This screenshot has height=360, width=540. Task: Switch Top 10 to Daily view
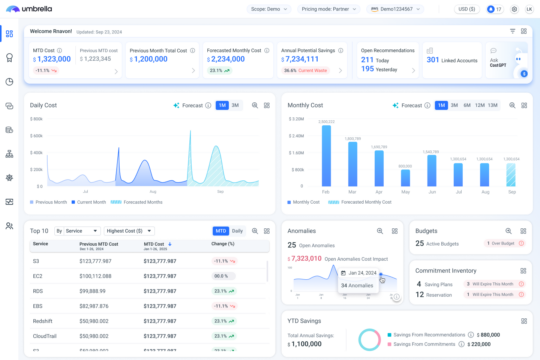pyautogui.click(x=237, y=231)
